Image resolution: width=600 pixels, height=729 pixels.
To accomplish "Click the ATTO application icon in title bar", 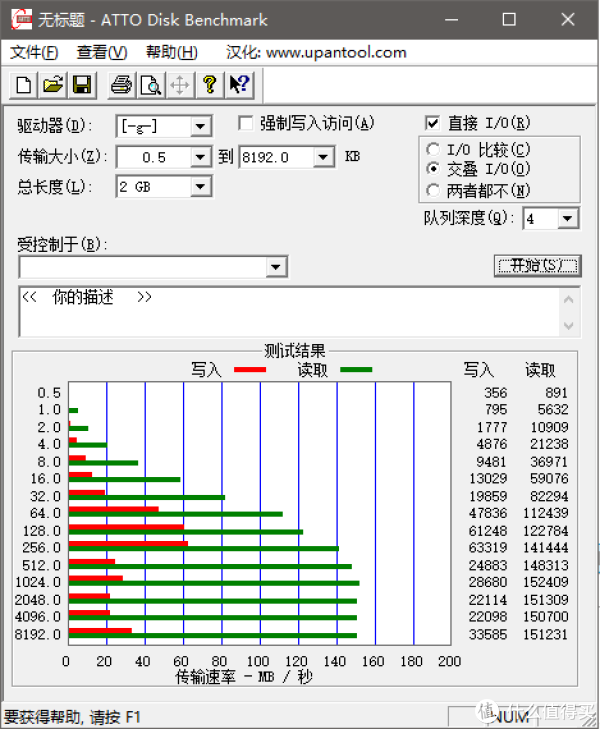I will 21,20.
